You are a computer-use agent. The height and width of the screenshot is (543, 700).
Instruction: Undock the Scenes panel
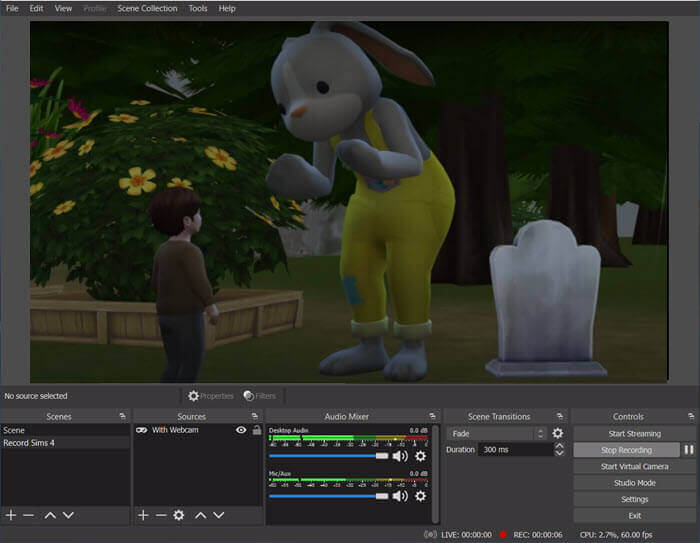coord(122,416)
